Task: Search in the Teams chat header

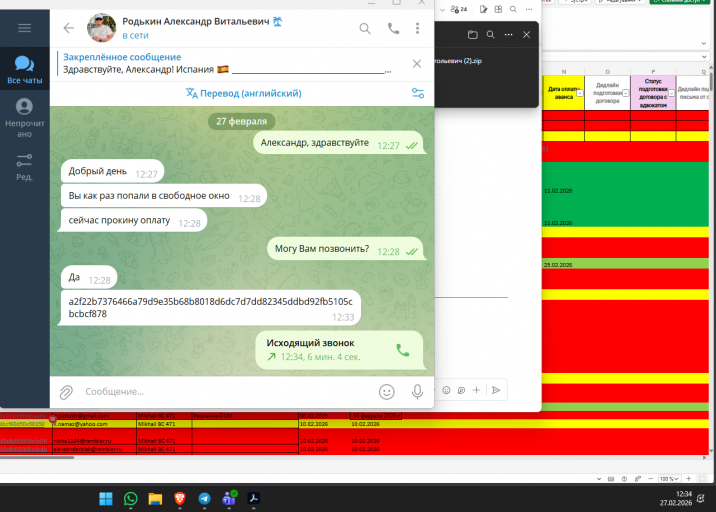Action: 513,9
